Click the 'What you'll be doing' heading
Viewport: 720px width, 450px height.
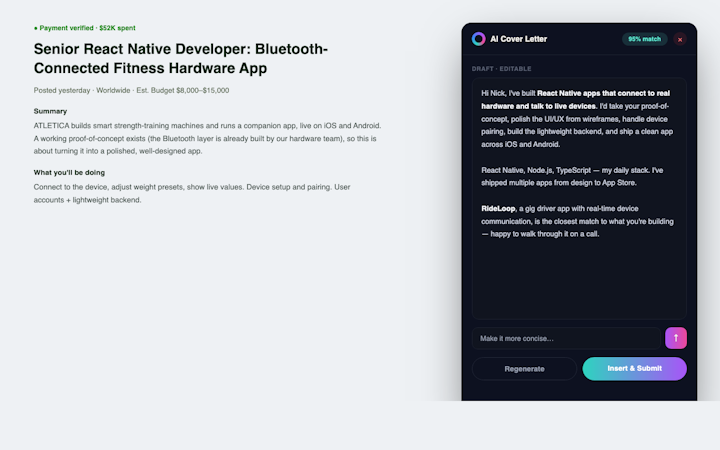click(x=69, y=173)
